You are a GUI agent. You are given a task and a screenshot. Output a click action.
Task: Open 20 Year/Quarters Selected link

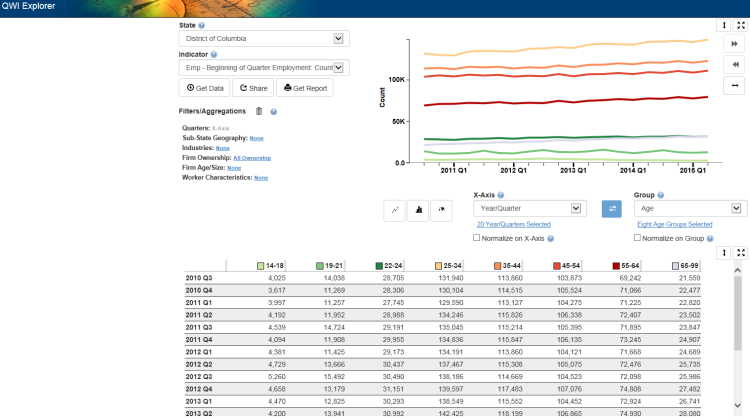(513, 225)
